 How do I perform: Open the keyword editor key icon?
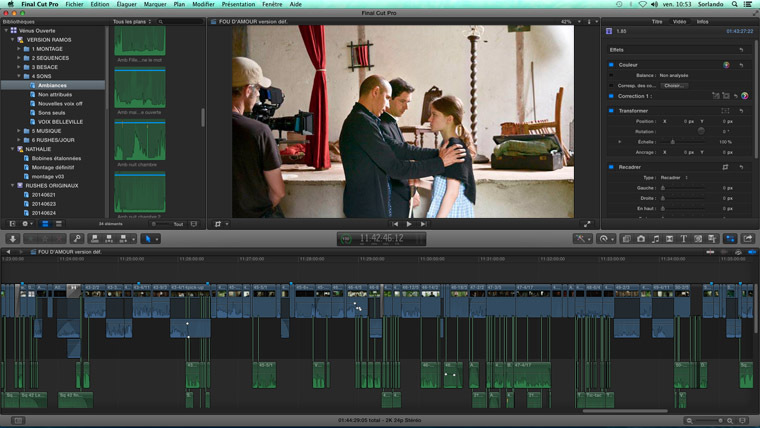pos(77,238)
